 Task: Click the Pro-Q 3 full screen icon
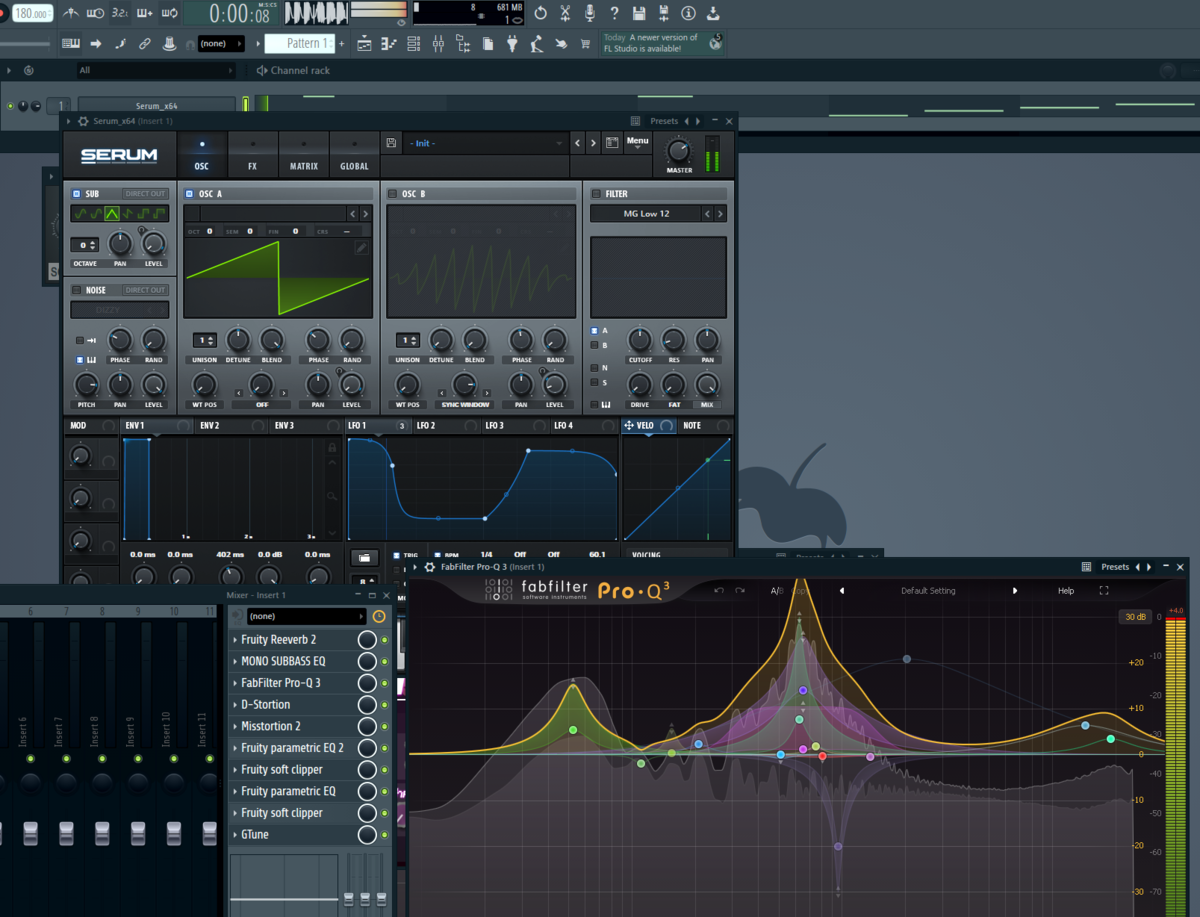click(1104, 591)
